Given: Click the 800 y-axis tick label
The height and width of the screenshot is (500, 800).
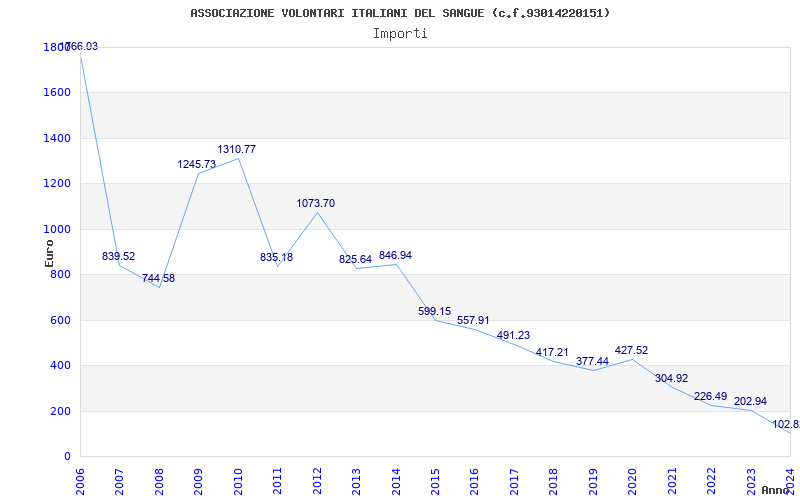Looking at the screenshot, I should point(62,274).
